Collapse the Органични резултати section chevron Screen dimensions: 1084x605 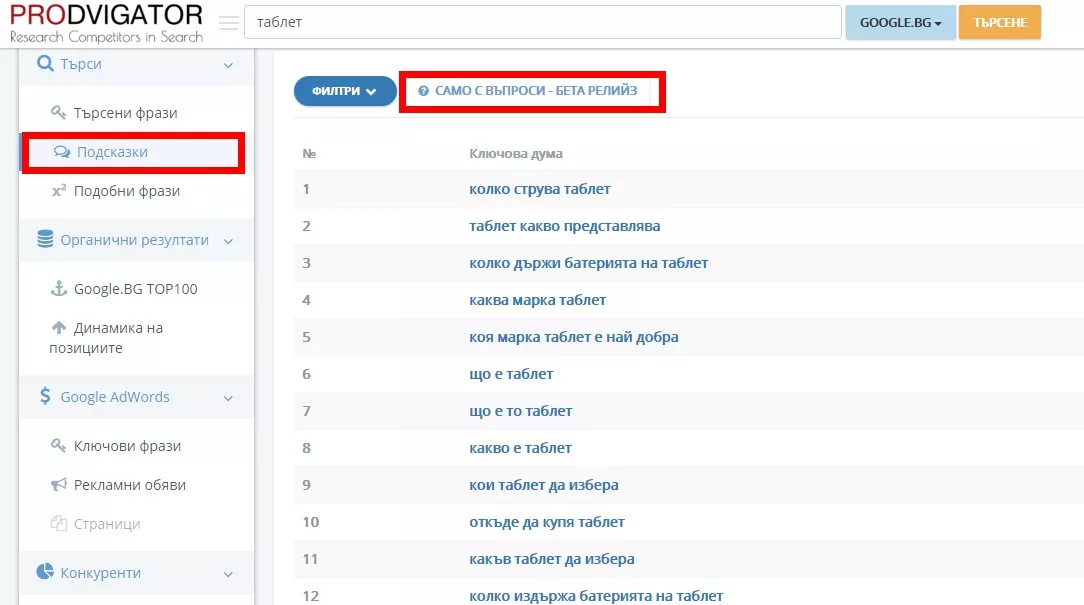[228, 241]
